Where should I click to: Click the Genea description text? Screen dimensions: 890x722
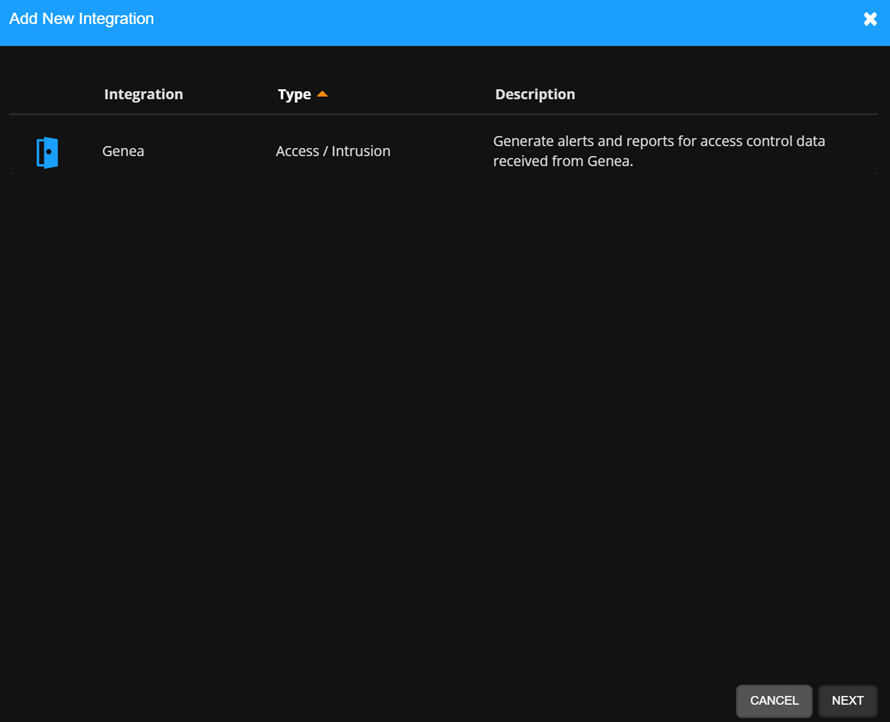tap(658, 151)
